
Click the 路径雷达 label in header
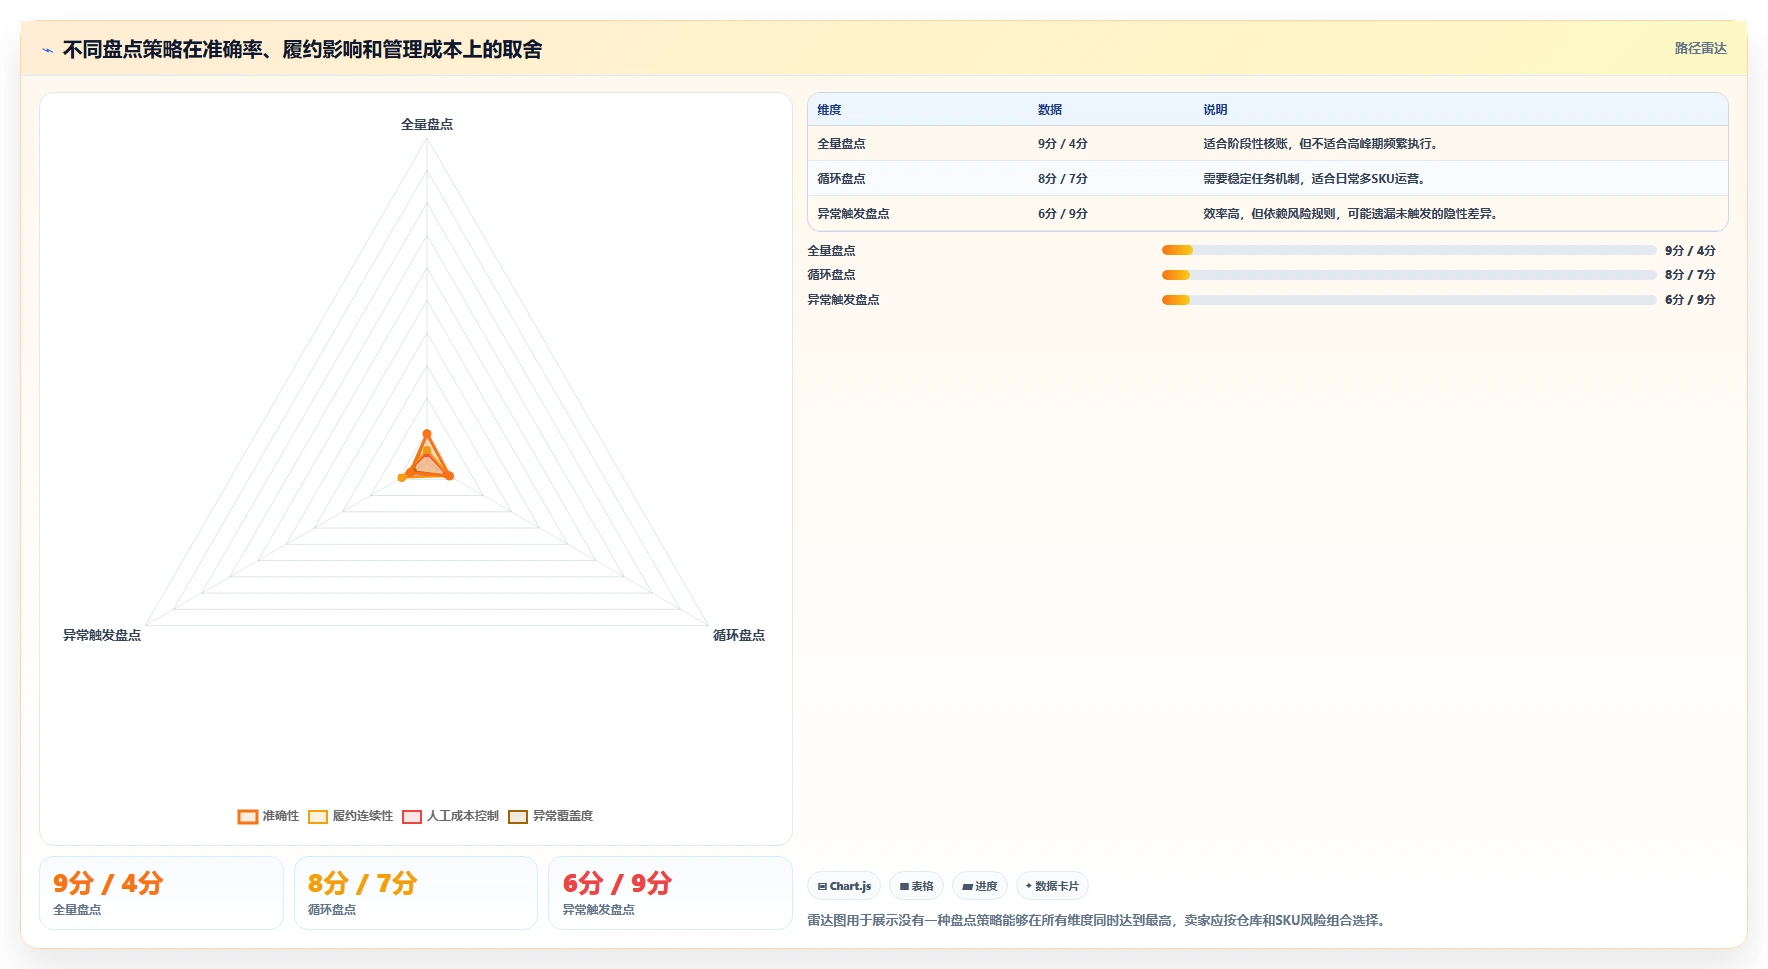(x=1700, y=48)
